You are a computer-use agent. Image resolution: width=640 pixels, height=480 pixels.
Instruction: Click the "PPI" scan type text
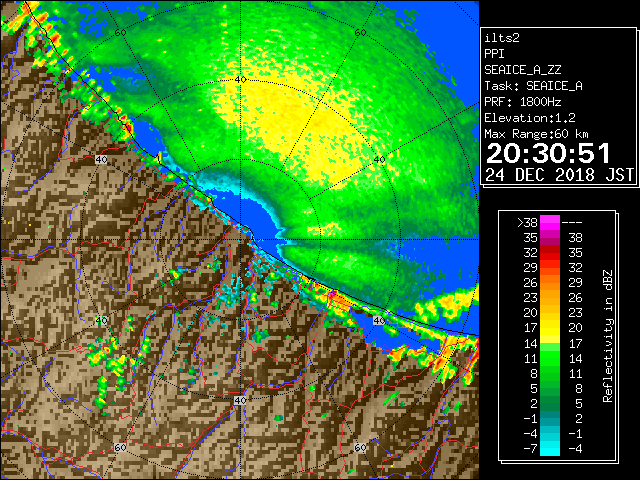click(x=494, y=54)
